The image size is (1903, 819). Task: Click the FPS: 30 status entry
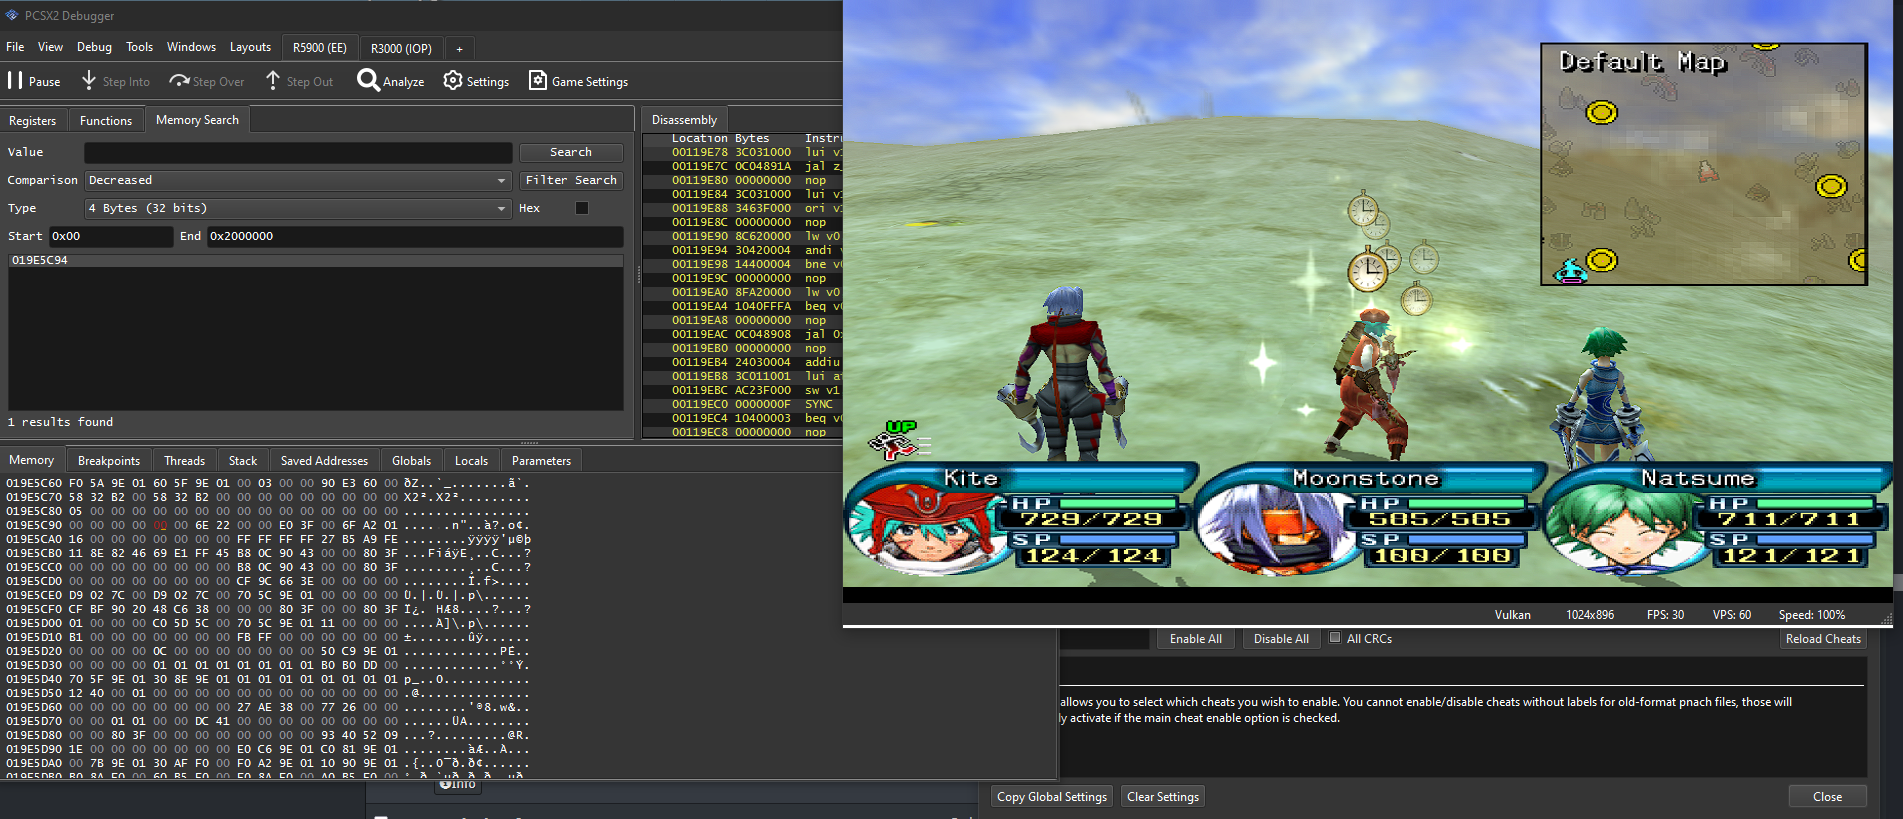(1665, 615)
